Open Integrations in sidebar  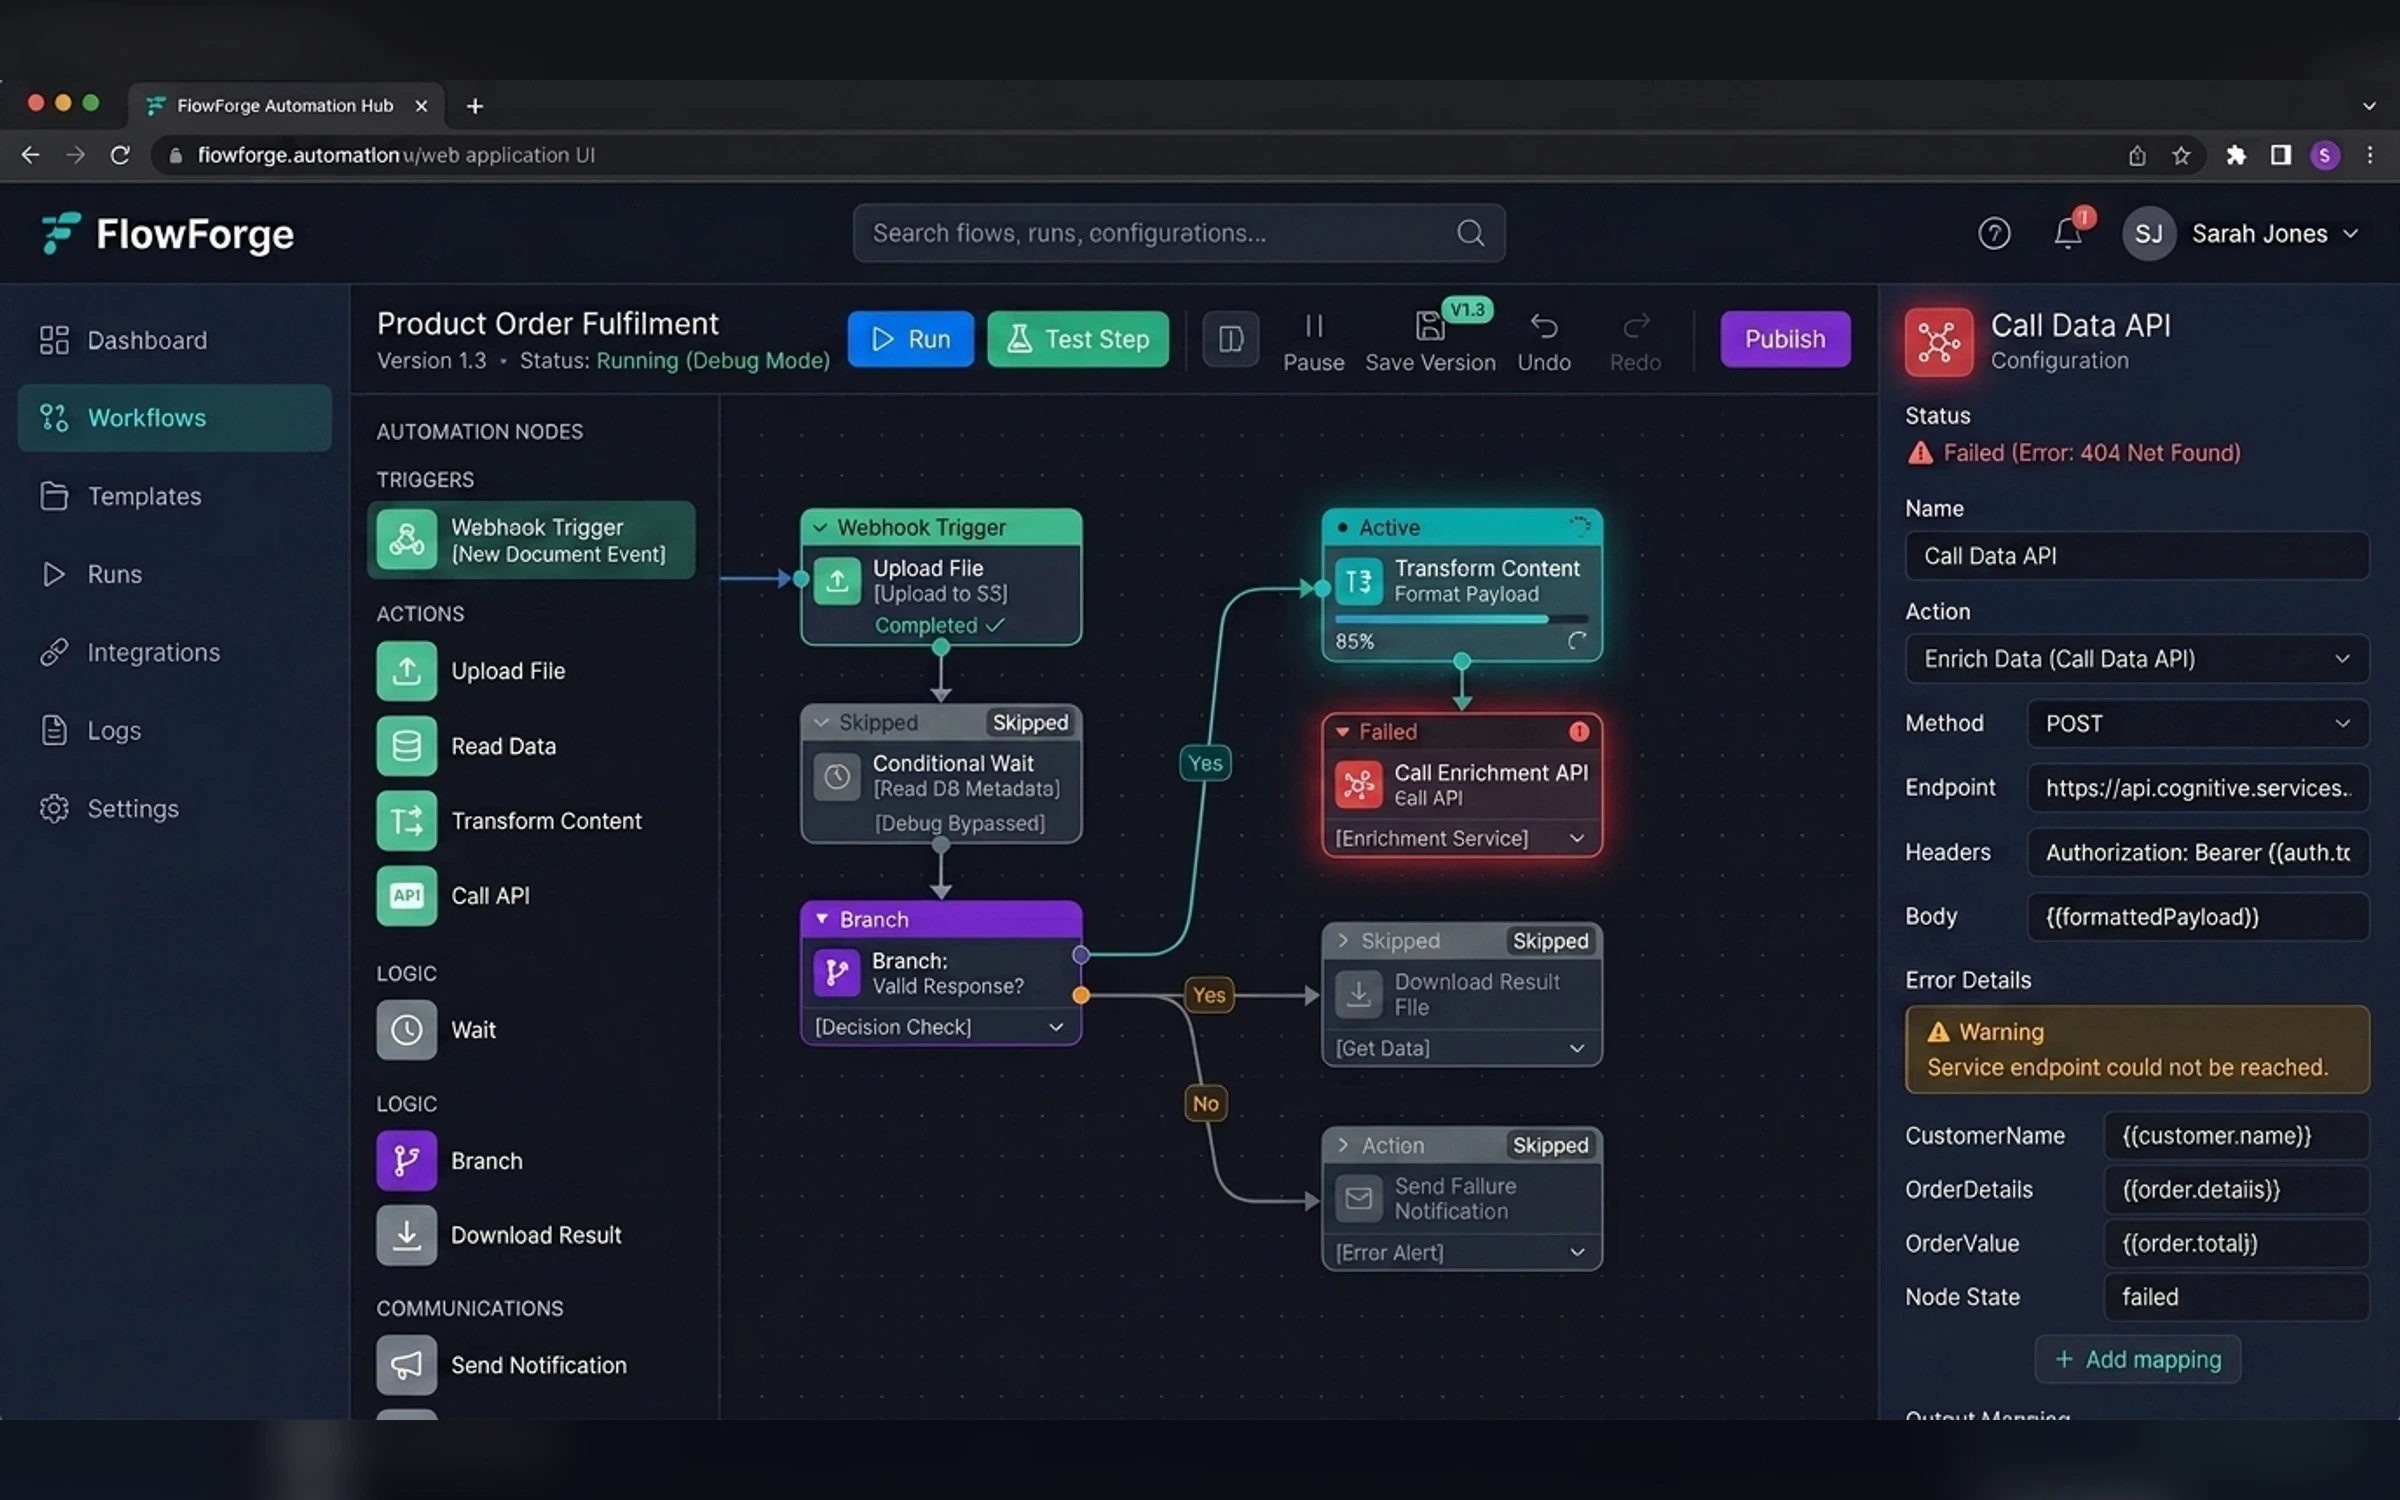point(175,652)
